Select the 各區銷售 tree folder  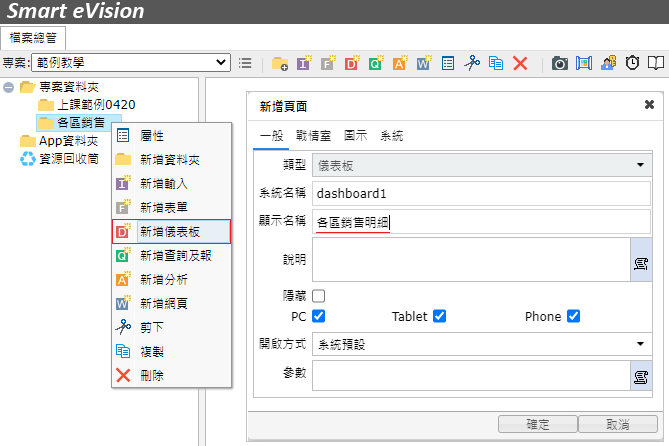pos(81,123)
